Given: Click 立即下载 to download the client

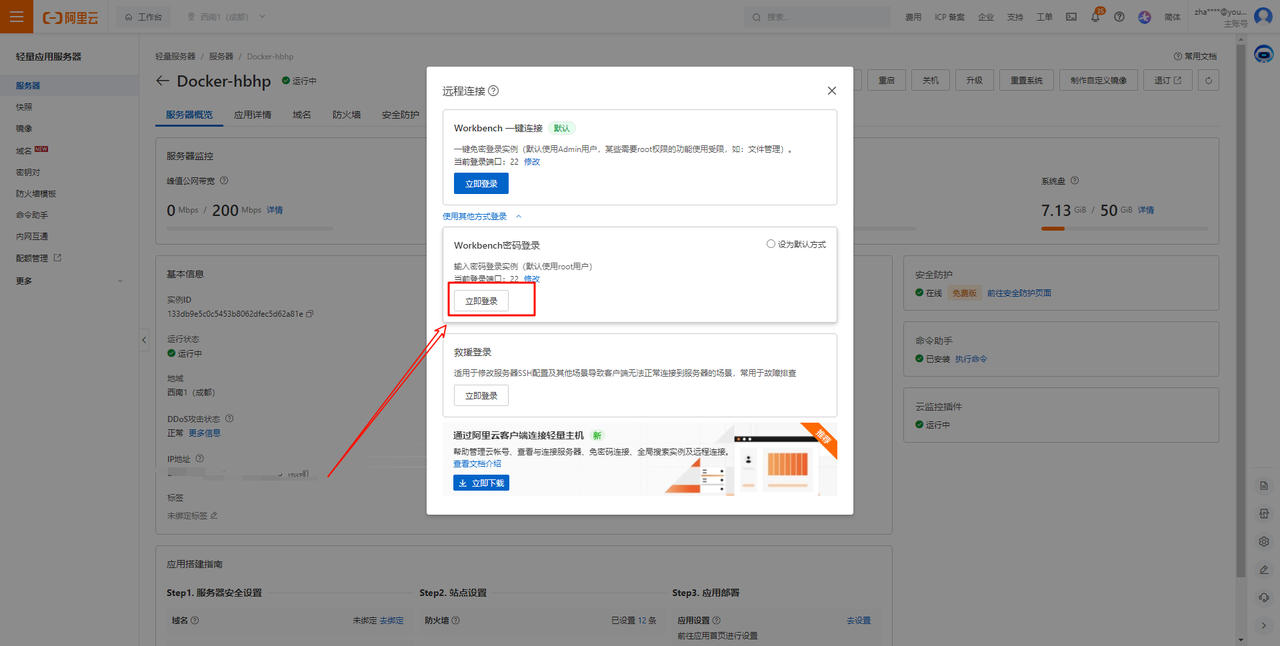Looking at the screenshot, I should 481,483.
